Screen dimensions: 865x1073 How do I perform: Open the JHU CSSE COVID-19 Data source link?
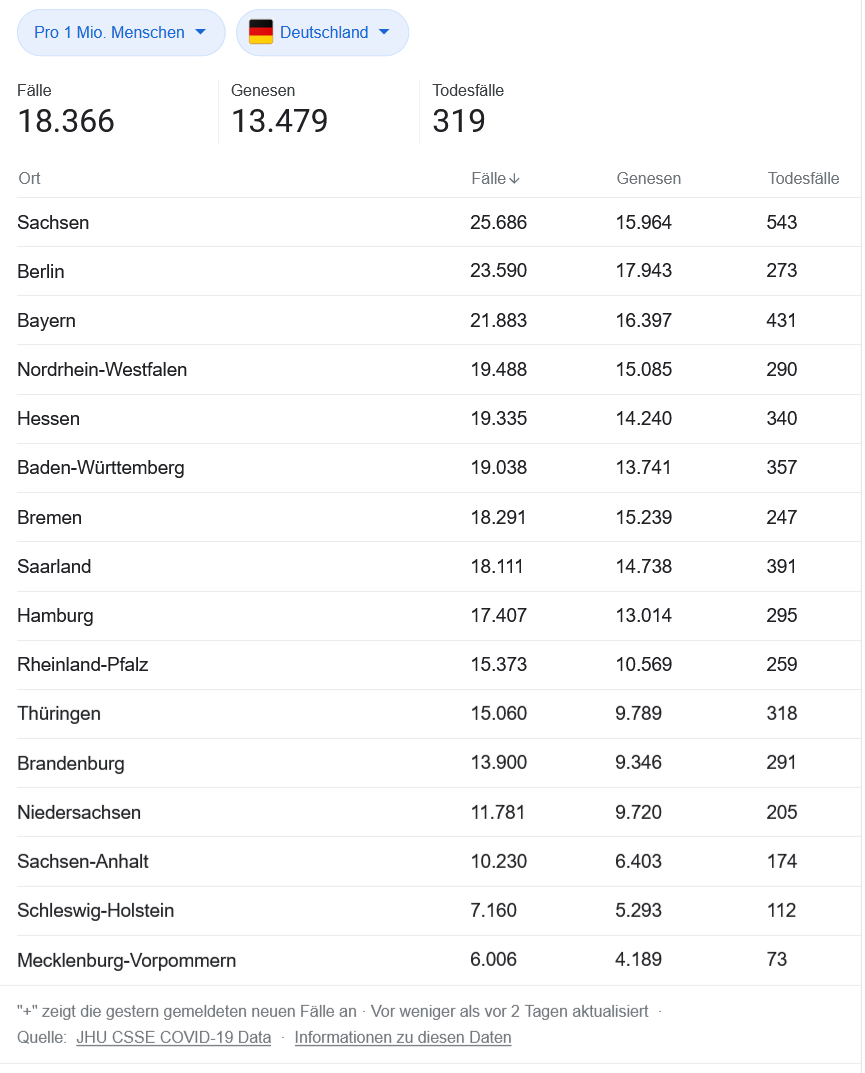coord(173,1037)
